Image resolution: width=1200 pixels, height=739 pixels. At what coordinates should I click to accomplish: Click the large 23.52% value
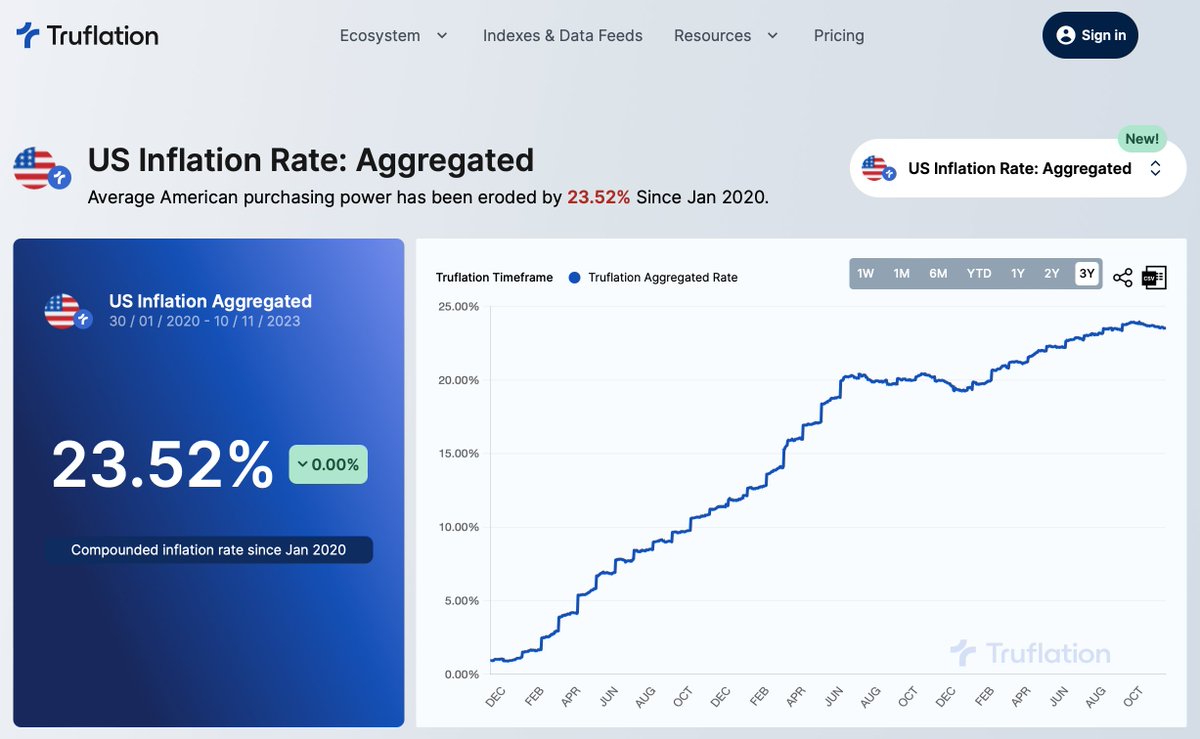(162, 465)
